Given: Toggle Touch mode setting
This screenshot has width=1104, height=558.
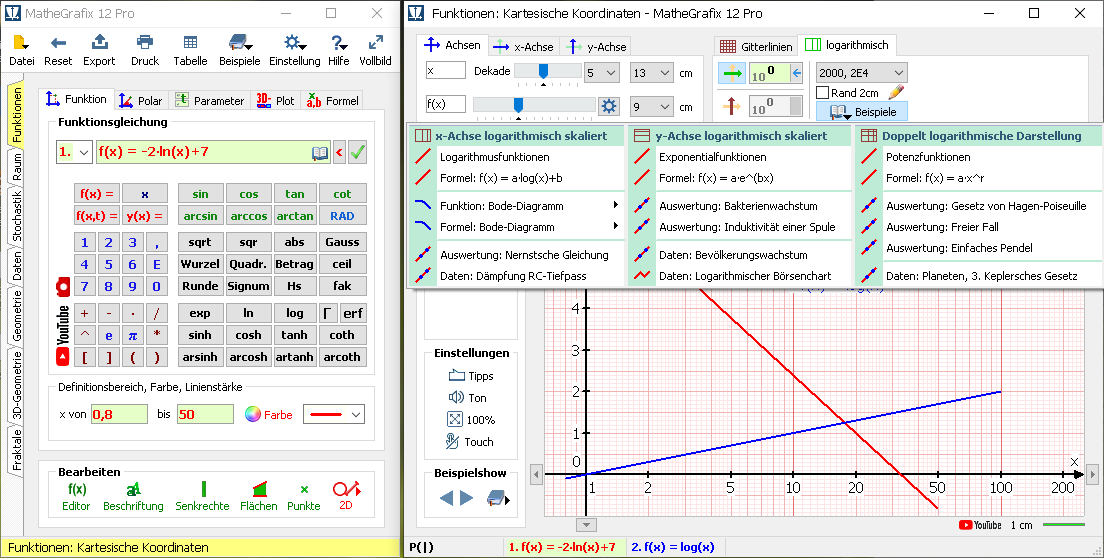Looking at the screenshot, I should (470, 442).
